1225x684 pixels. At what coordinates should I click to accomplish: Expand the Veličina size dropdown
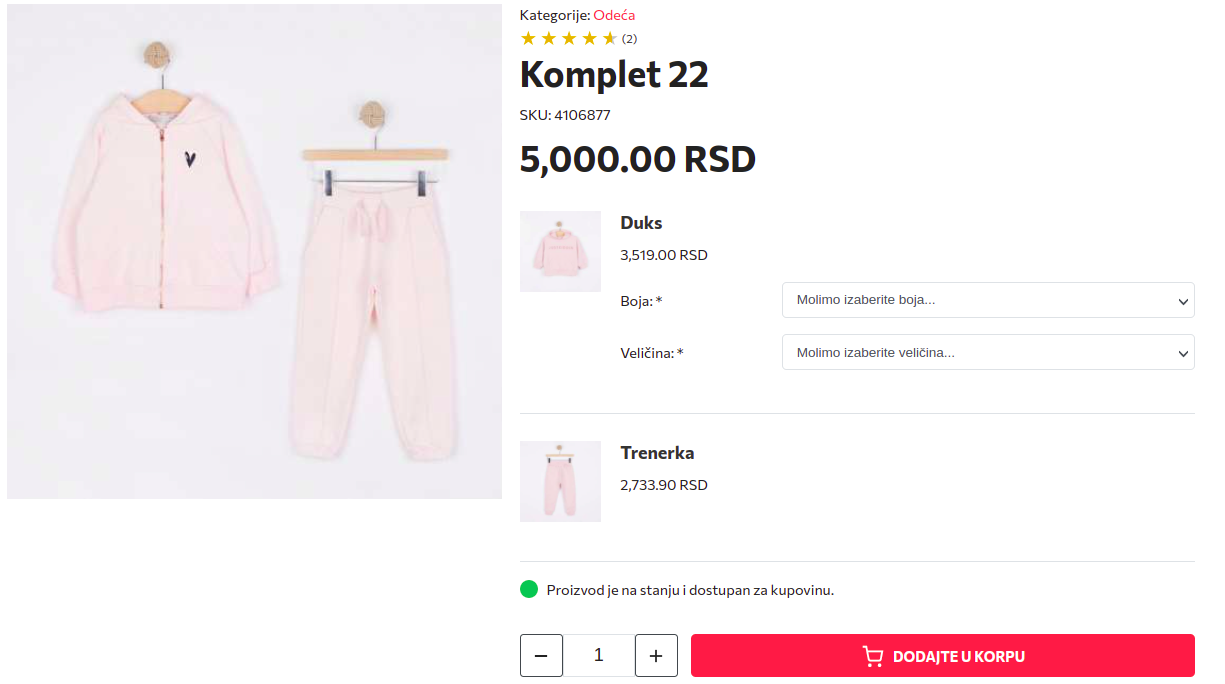point(987,352)
